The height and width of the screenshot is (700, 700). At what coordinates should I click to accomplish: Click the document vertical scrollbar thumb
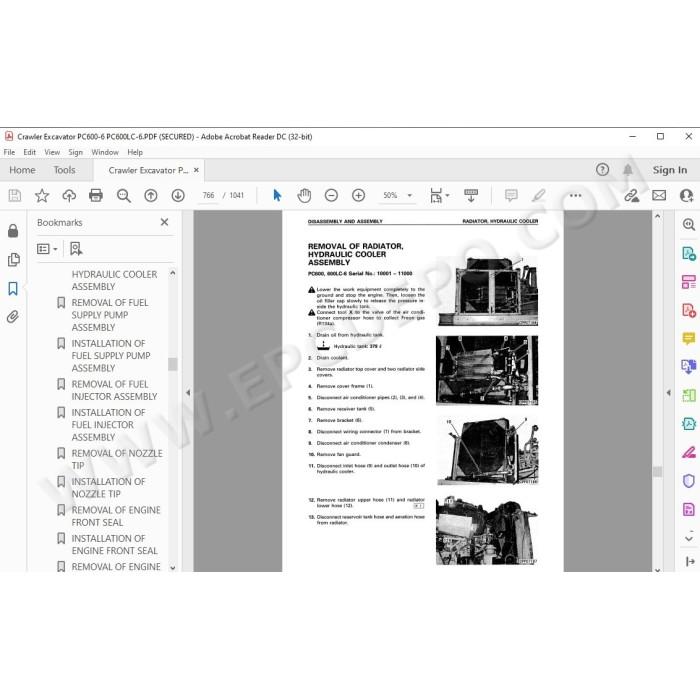point(658,472)
